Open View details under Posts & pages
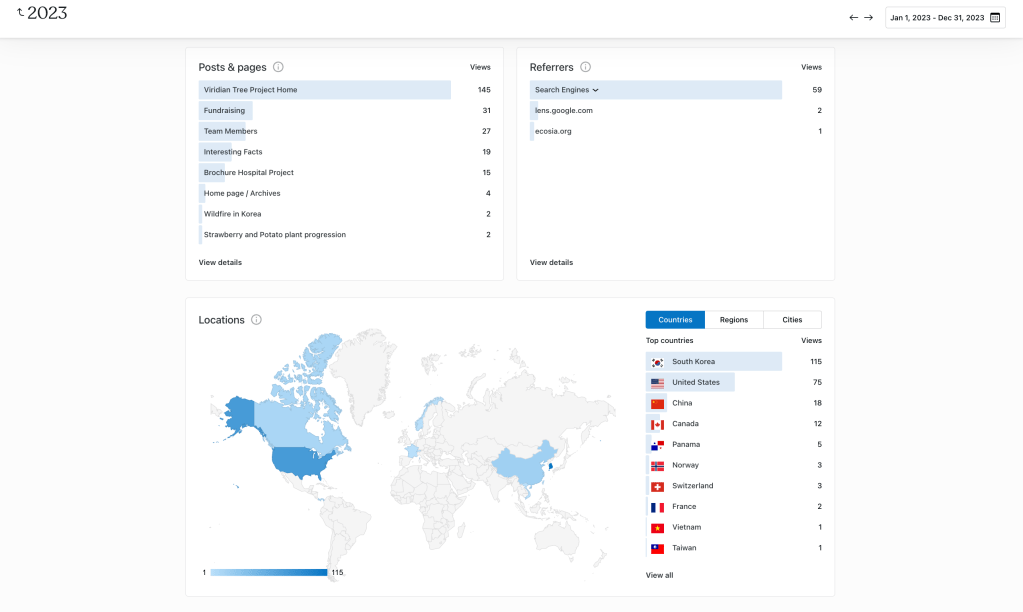This screenshot has width=1023, height=612. [220, 262]
